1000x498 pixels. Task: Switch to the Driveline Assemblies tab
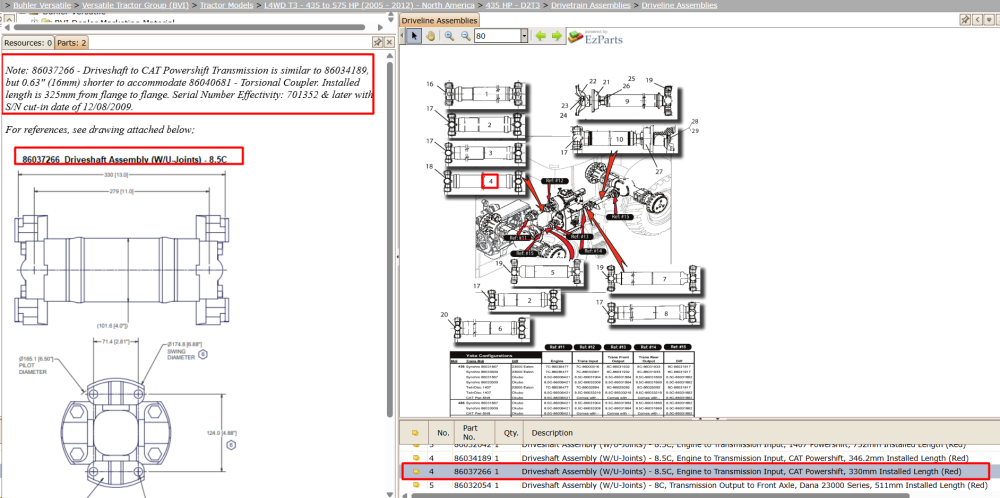[x=439, y=20]
